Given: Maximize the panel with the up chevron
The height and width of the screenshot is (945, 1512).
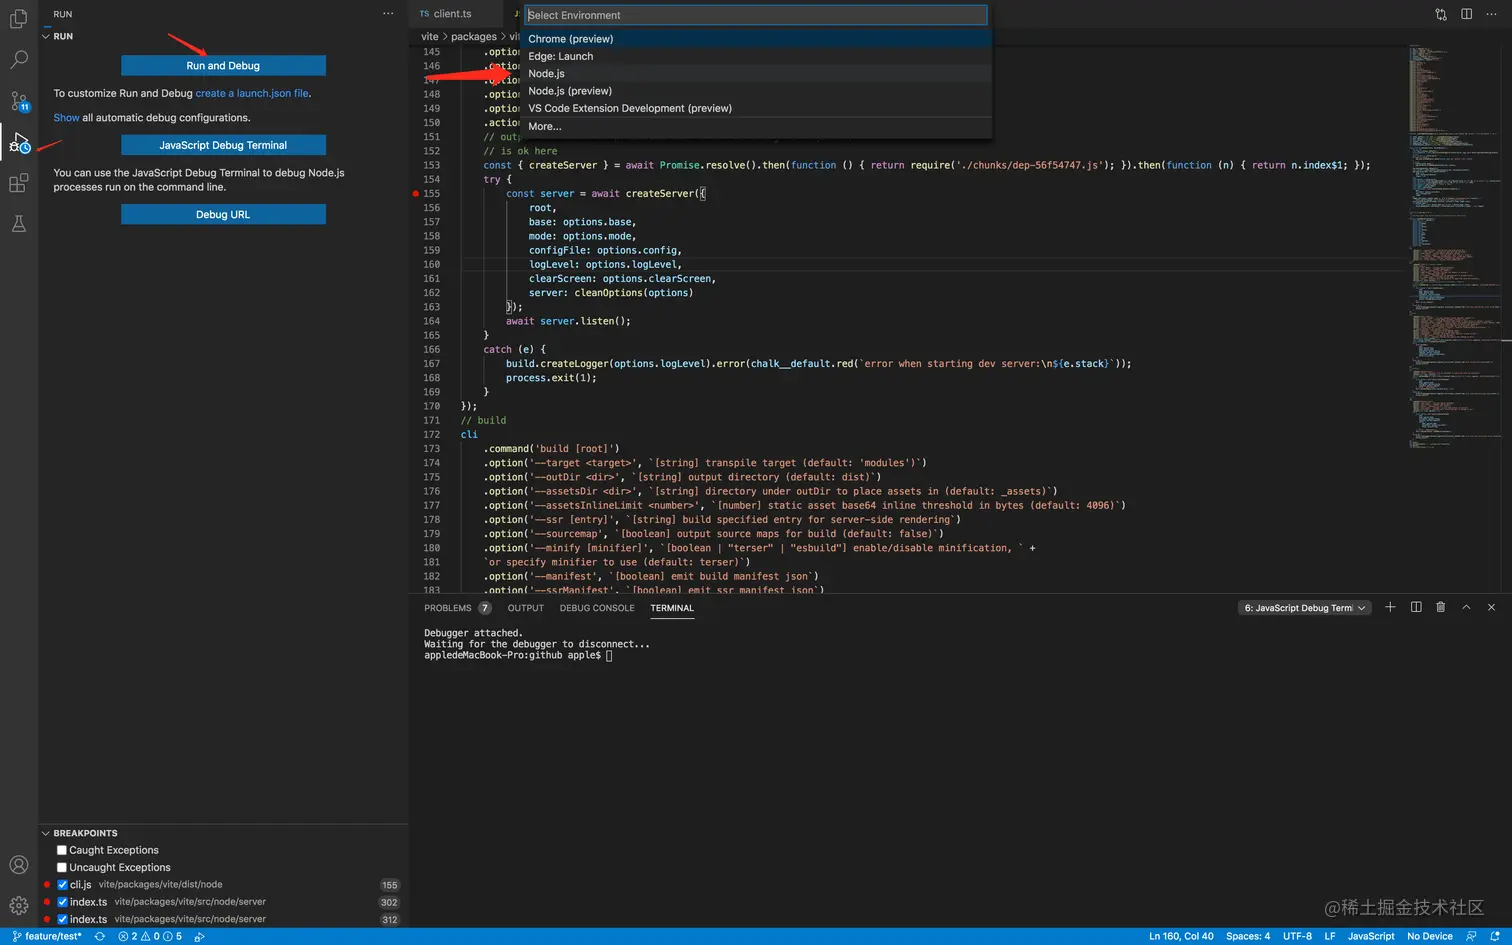Looking at the screenshot, I should tap(1466, 607).
